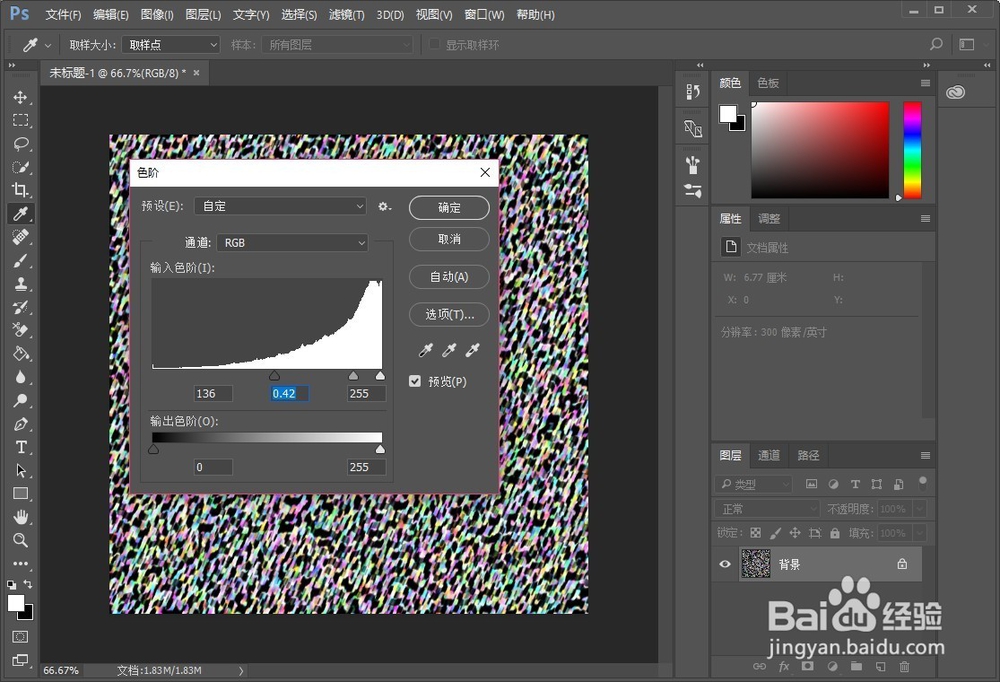Image resolution: width=1000 pixels, height=682 pixels.
Task: Hide the 背景 layer with eye icon
Action: [725, 564]
